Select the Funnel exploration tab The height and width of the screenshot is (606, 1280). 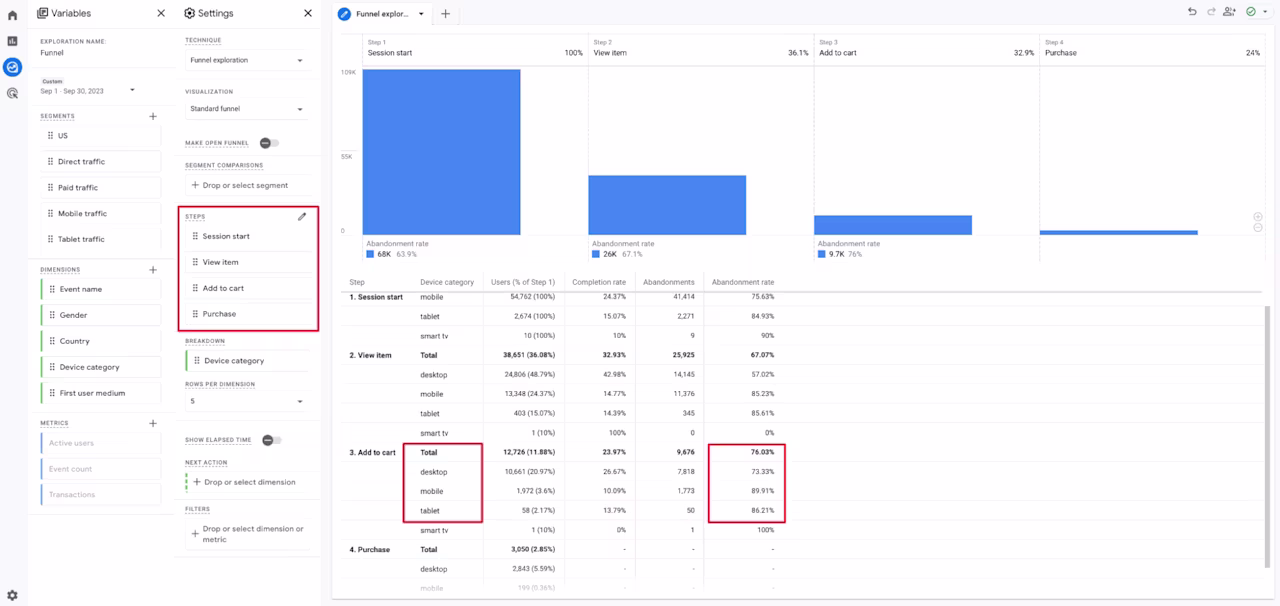[x=381, y=14]
